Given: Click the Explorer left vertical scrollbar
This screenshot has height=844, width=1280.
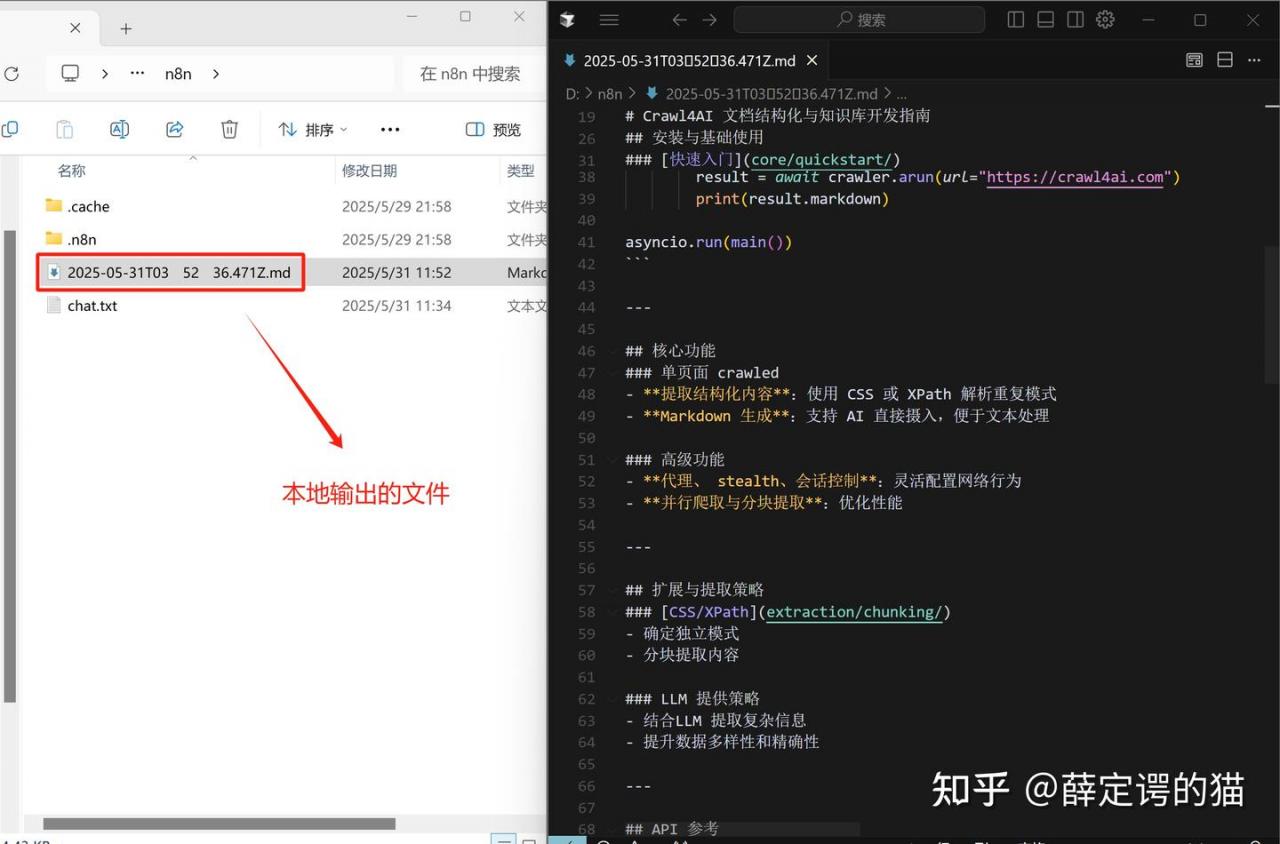Looking at the screenshot, I should 10,465.
